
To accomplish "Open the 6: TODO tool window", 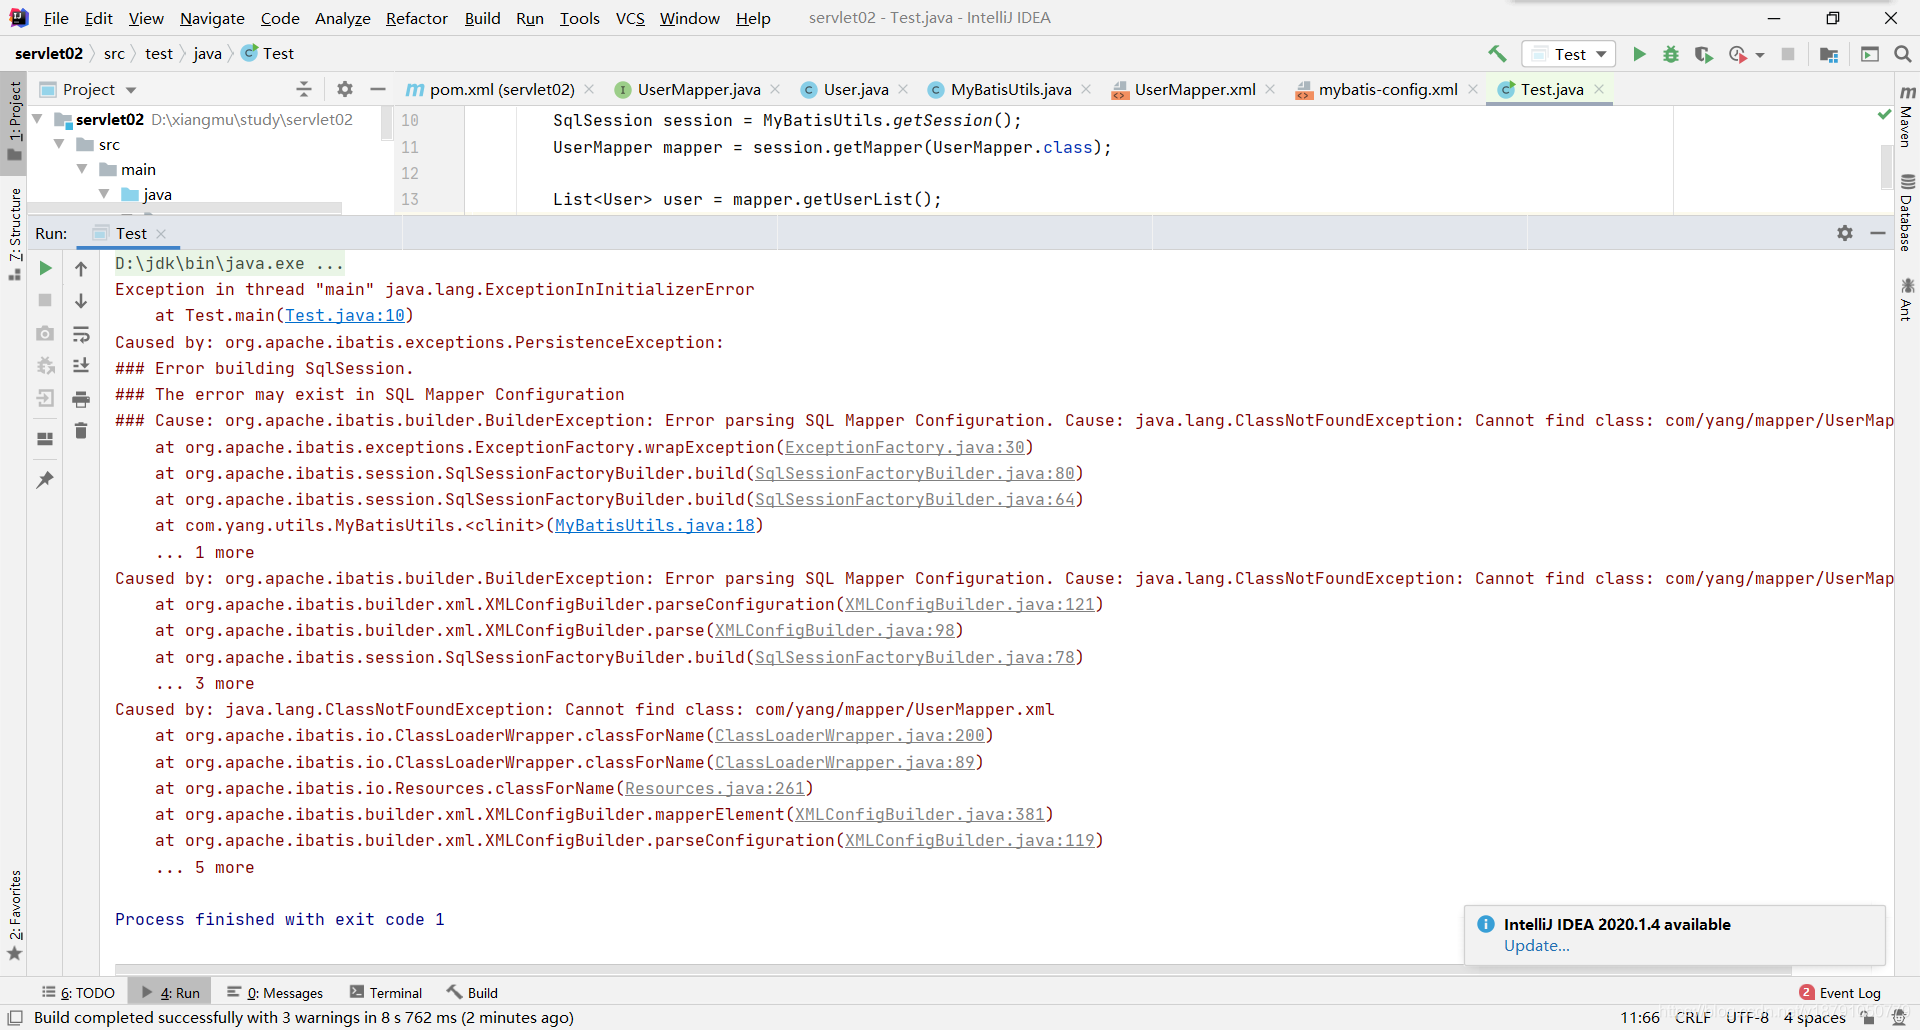I will (x=78, y=992).
